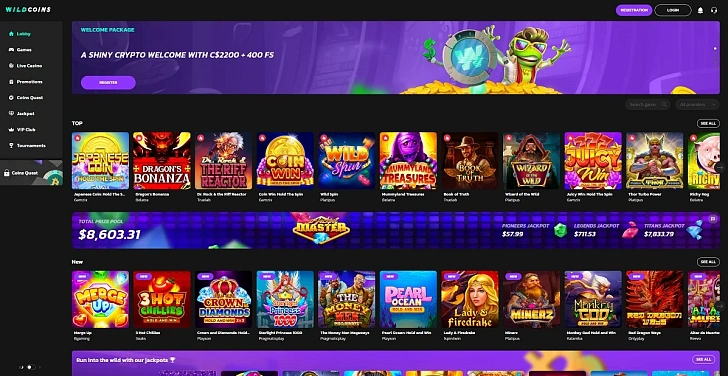Click the search magnifier icon
The image size is (728, 376).
664,104
